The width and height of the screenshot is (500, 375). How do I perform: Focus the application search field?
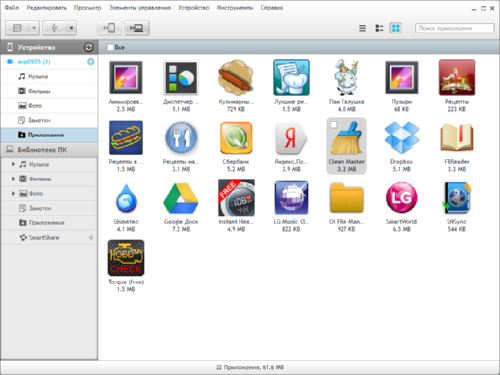(455, 28)
